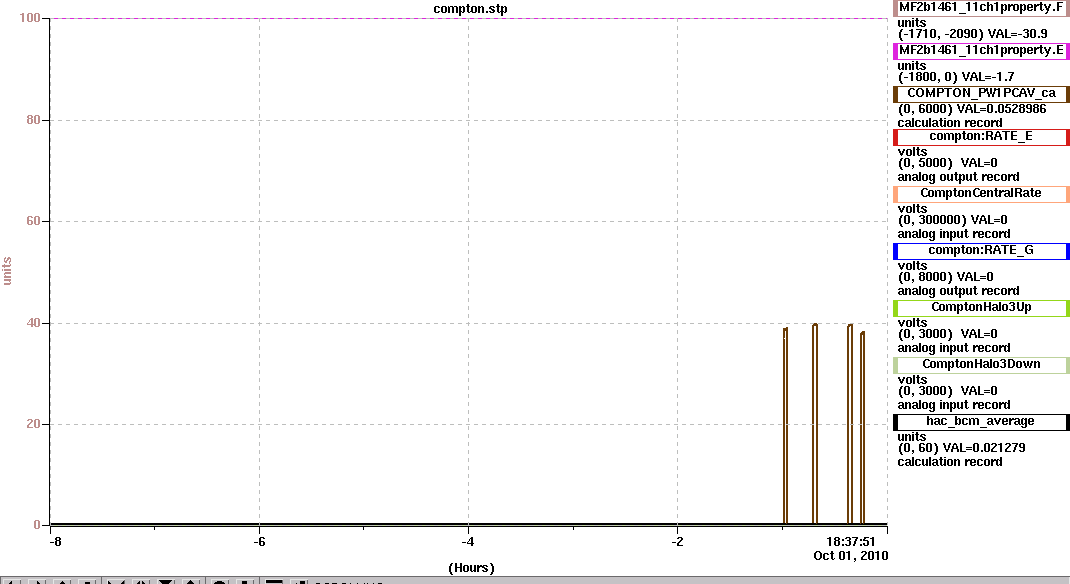Click the -6 hours x-axis label
The width and height of the screenshot is (1070, 584).
259,542
